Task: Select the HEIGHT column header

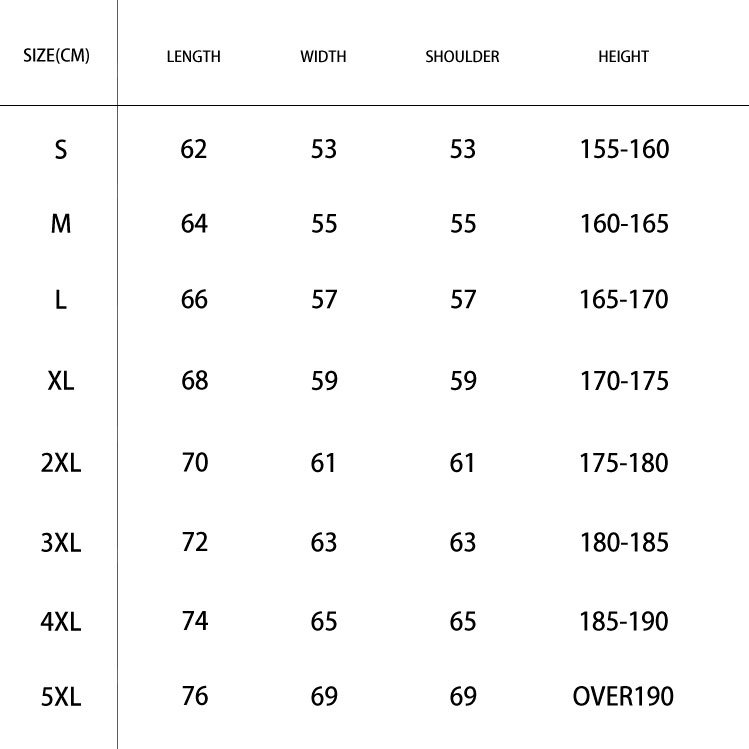Action: point(623,57)
